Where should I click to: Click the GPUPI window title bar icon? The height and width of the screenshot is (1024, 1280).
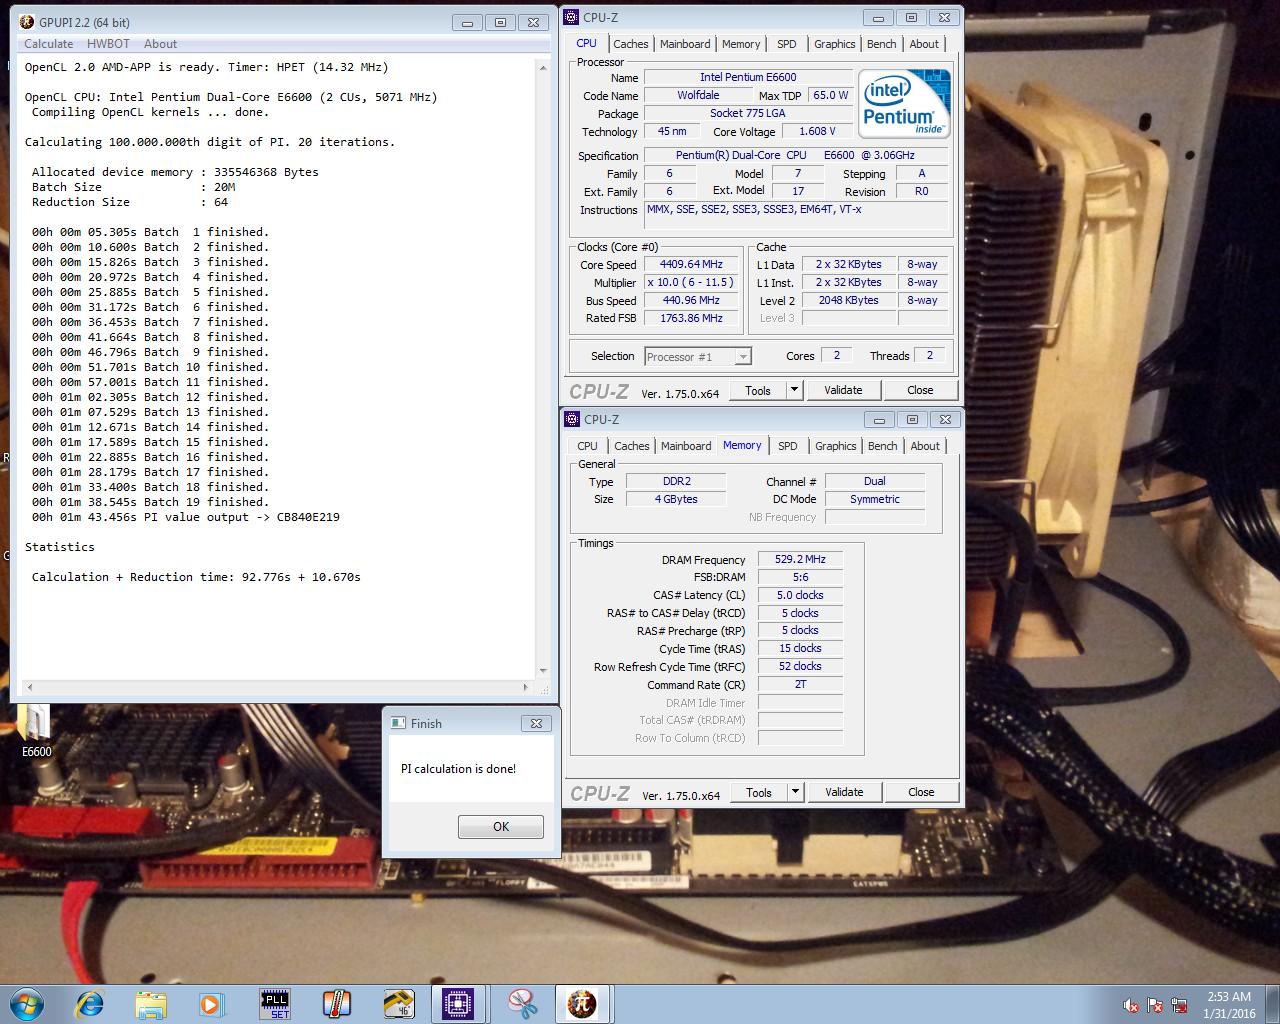[x=25, y=22]
